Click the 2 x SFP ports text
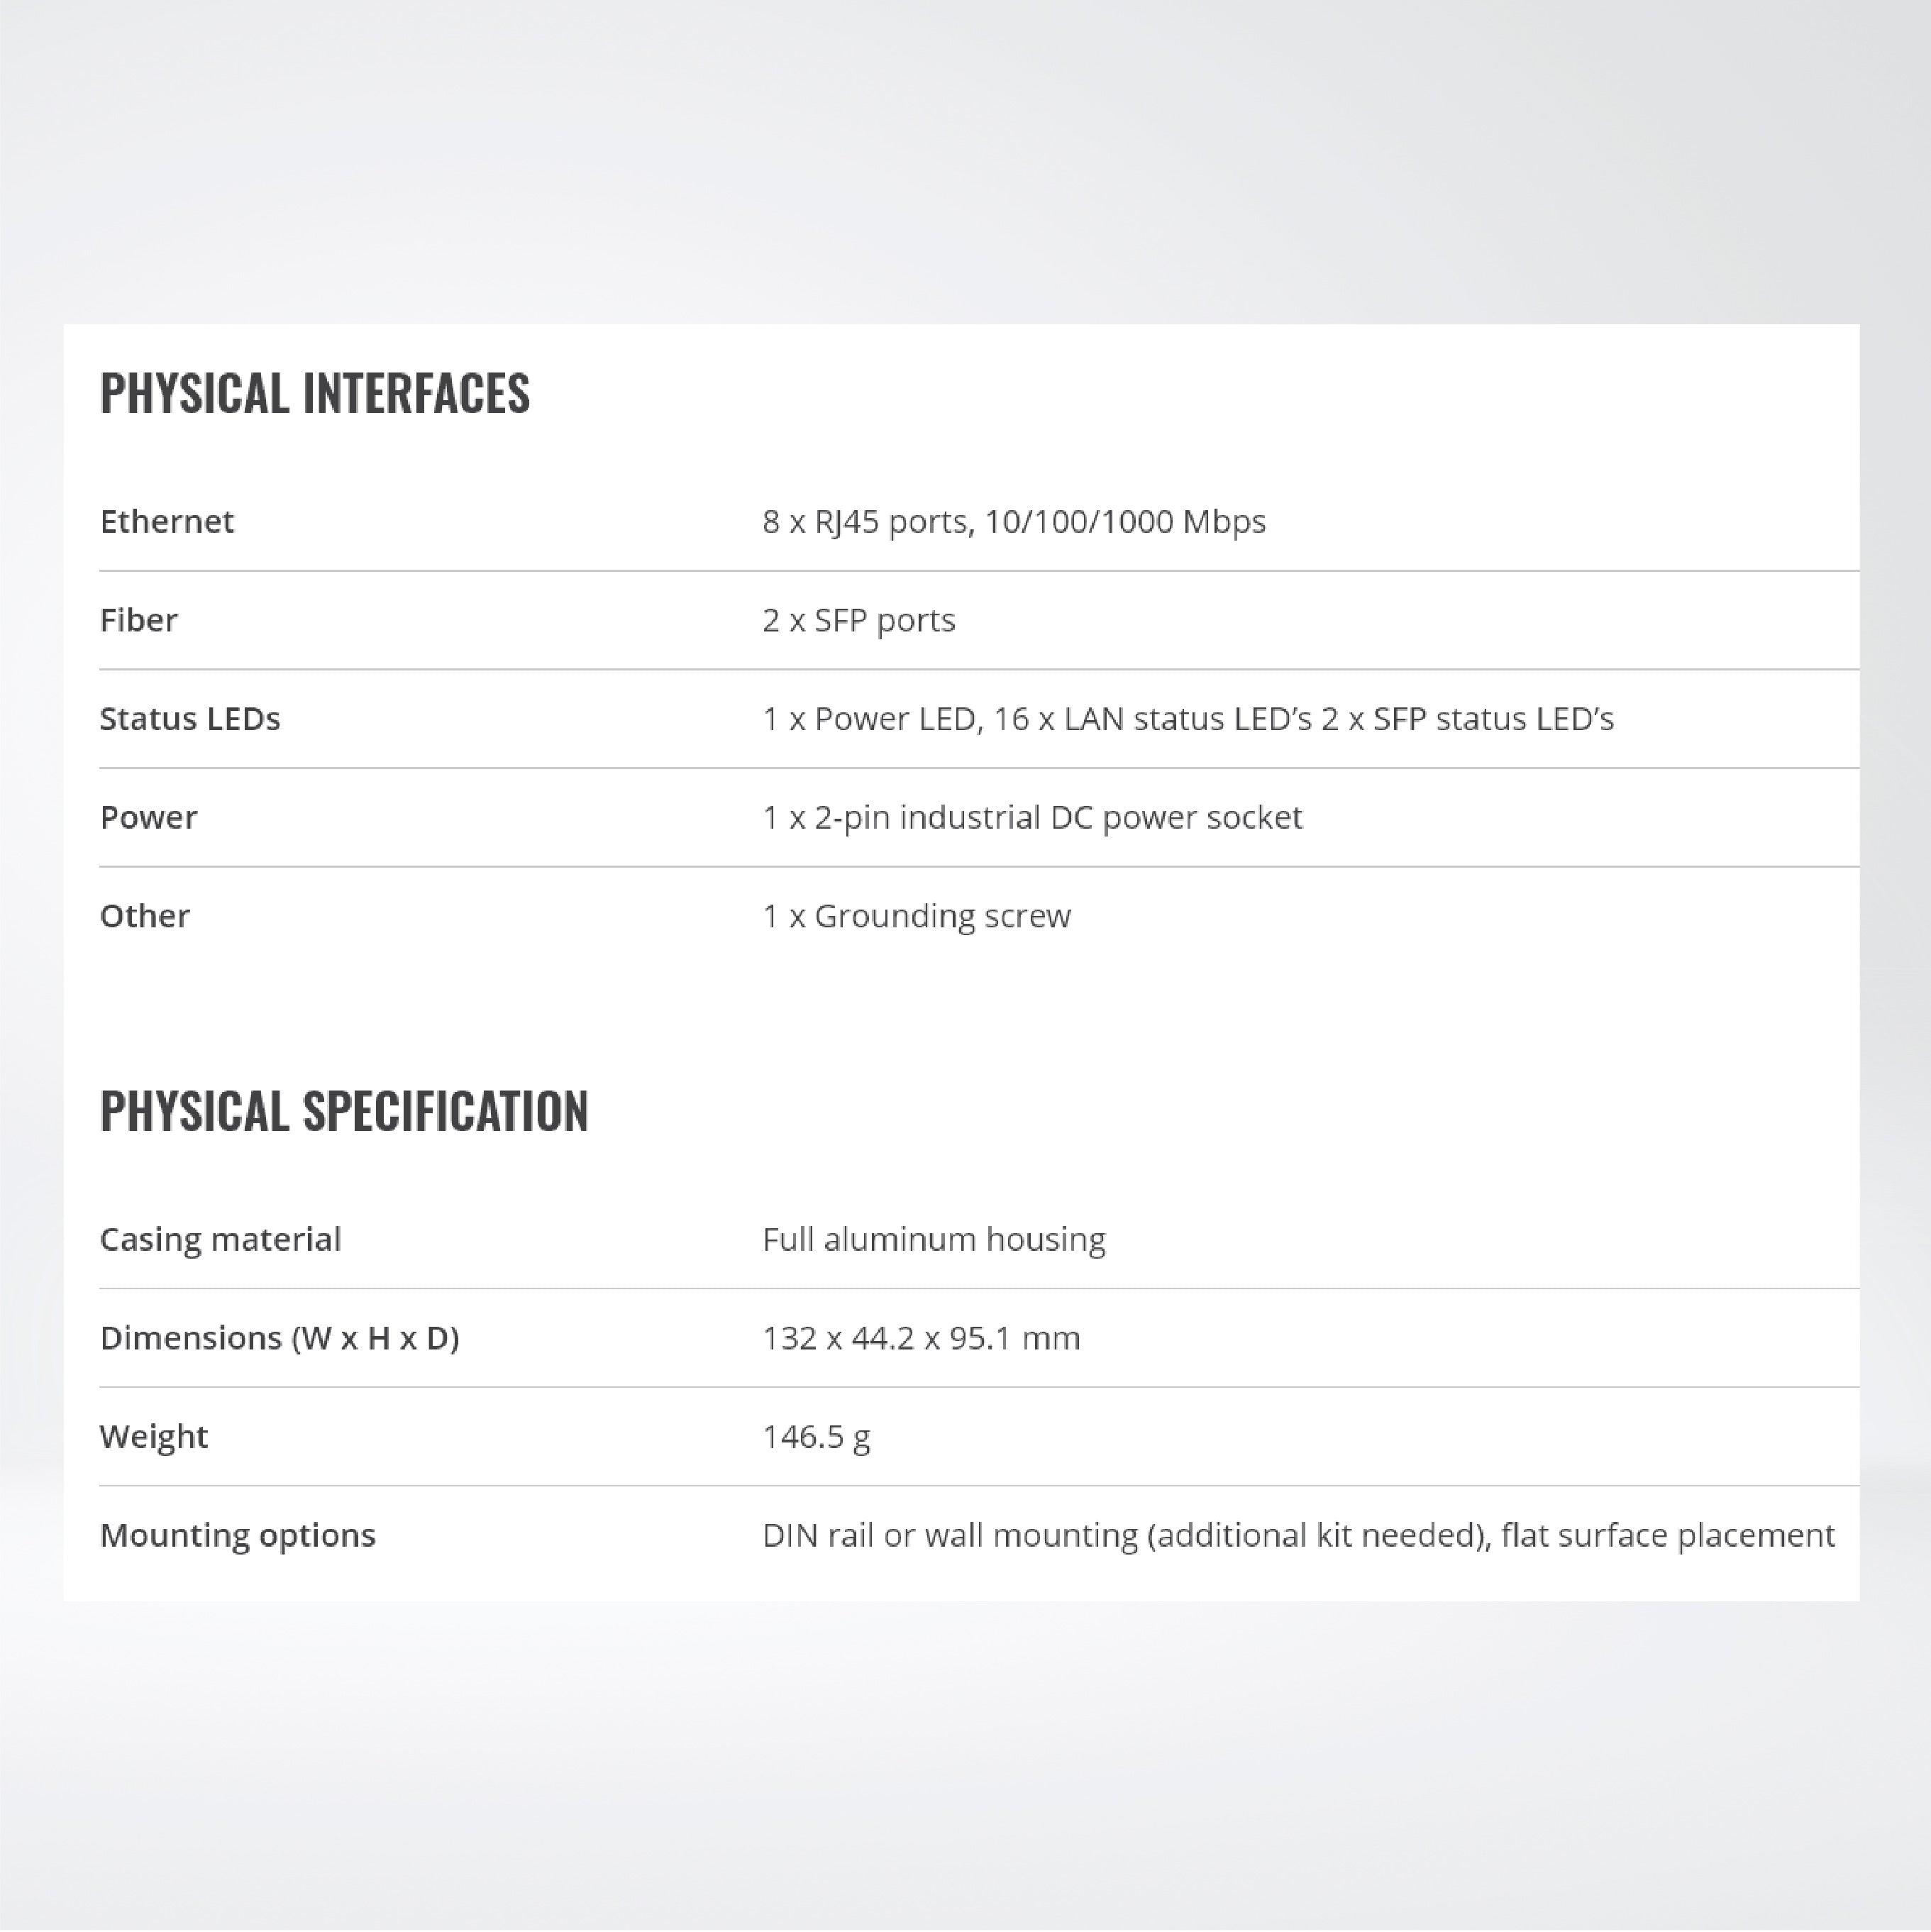 coord(858,621)
